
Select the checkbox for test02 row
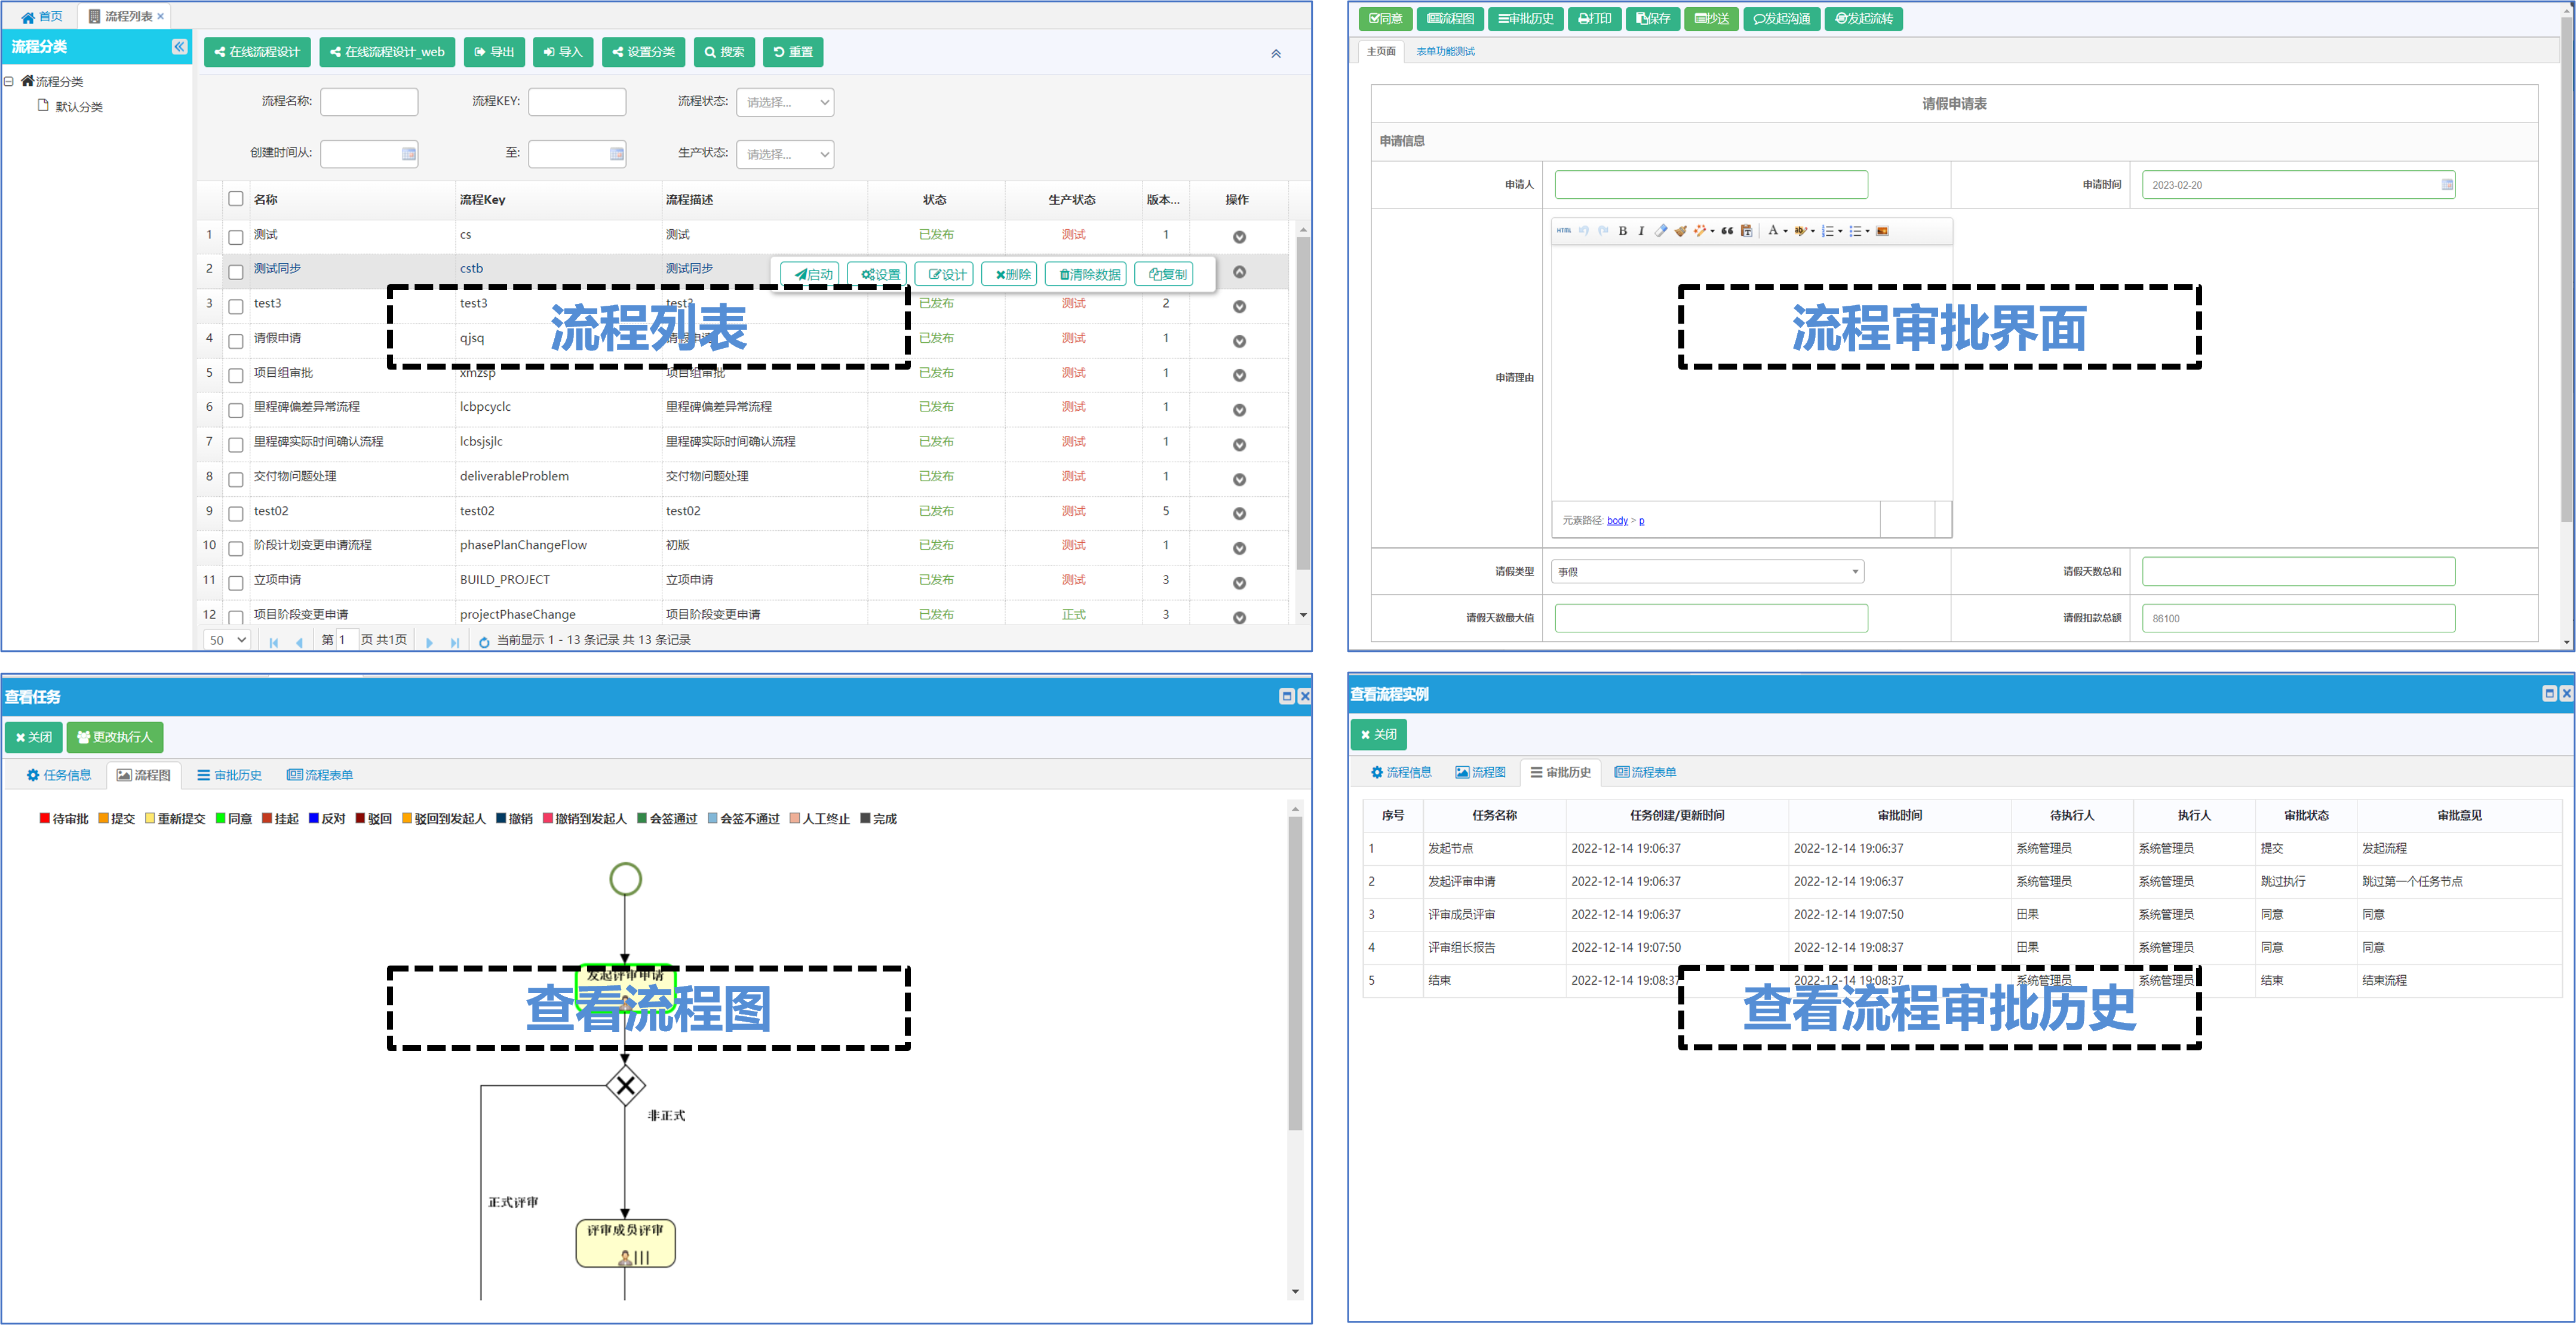coord(236,514)
